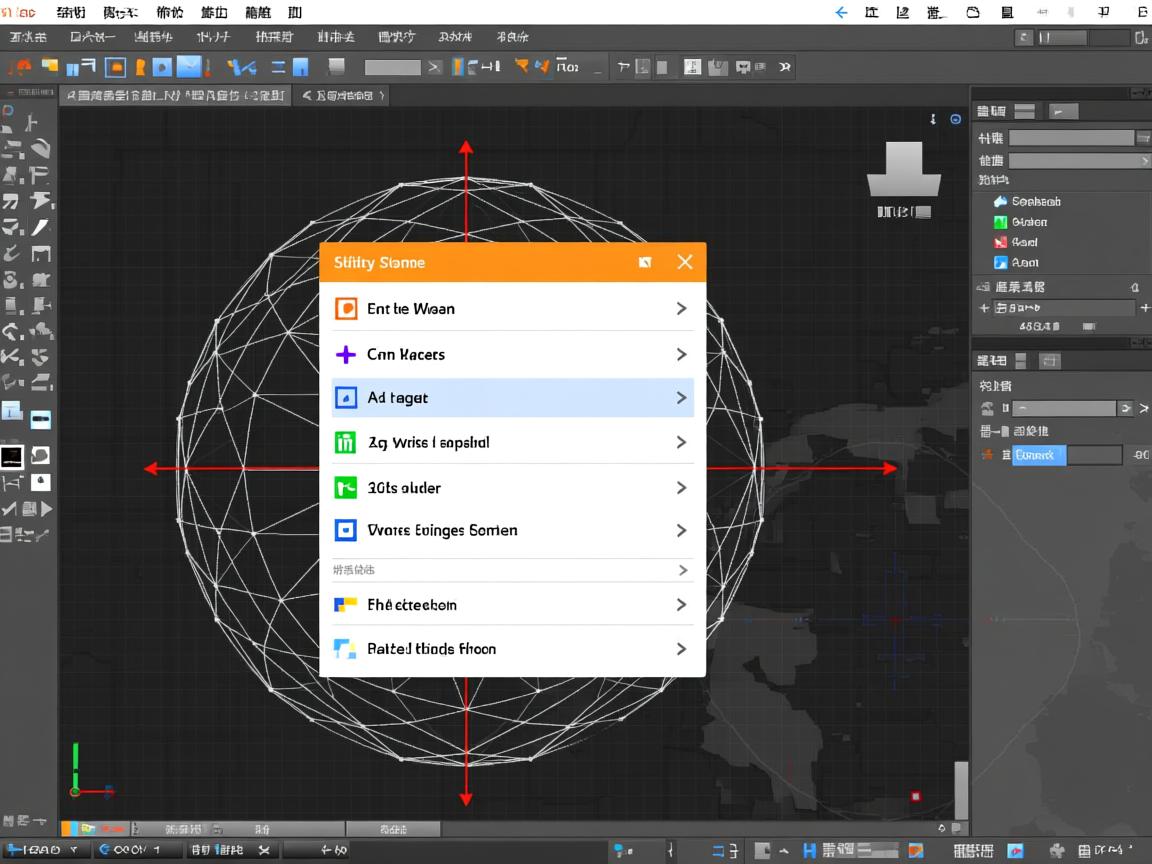Click the blue square icon beside 'Wares Eoinges Sornen'
Screen dimensions: 1152x864
pyautogui.click(x=345, y=530)
